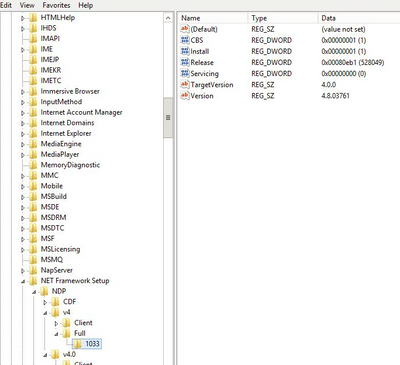This screenshot has height=365, width=400.
Task: Click the Immersive Browser folder icon
Action: coord(33,91)
